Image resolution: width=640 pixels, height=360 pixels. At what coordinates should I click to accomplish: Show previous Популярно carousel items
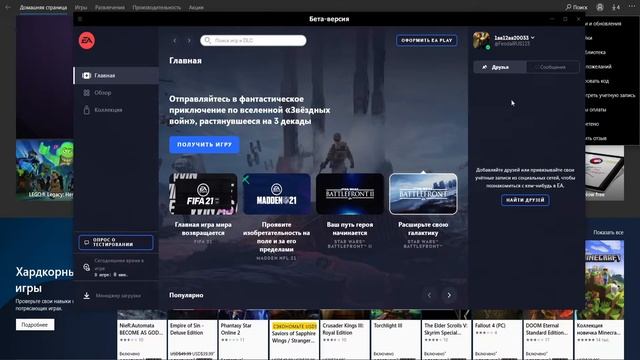coord(429,295)
